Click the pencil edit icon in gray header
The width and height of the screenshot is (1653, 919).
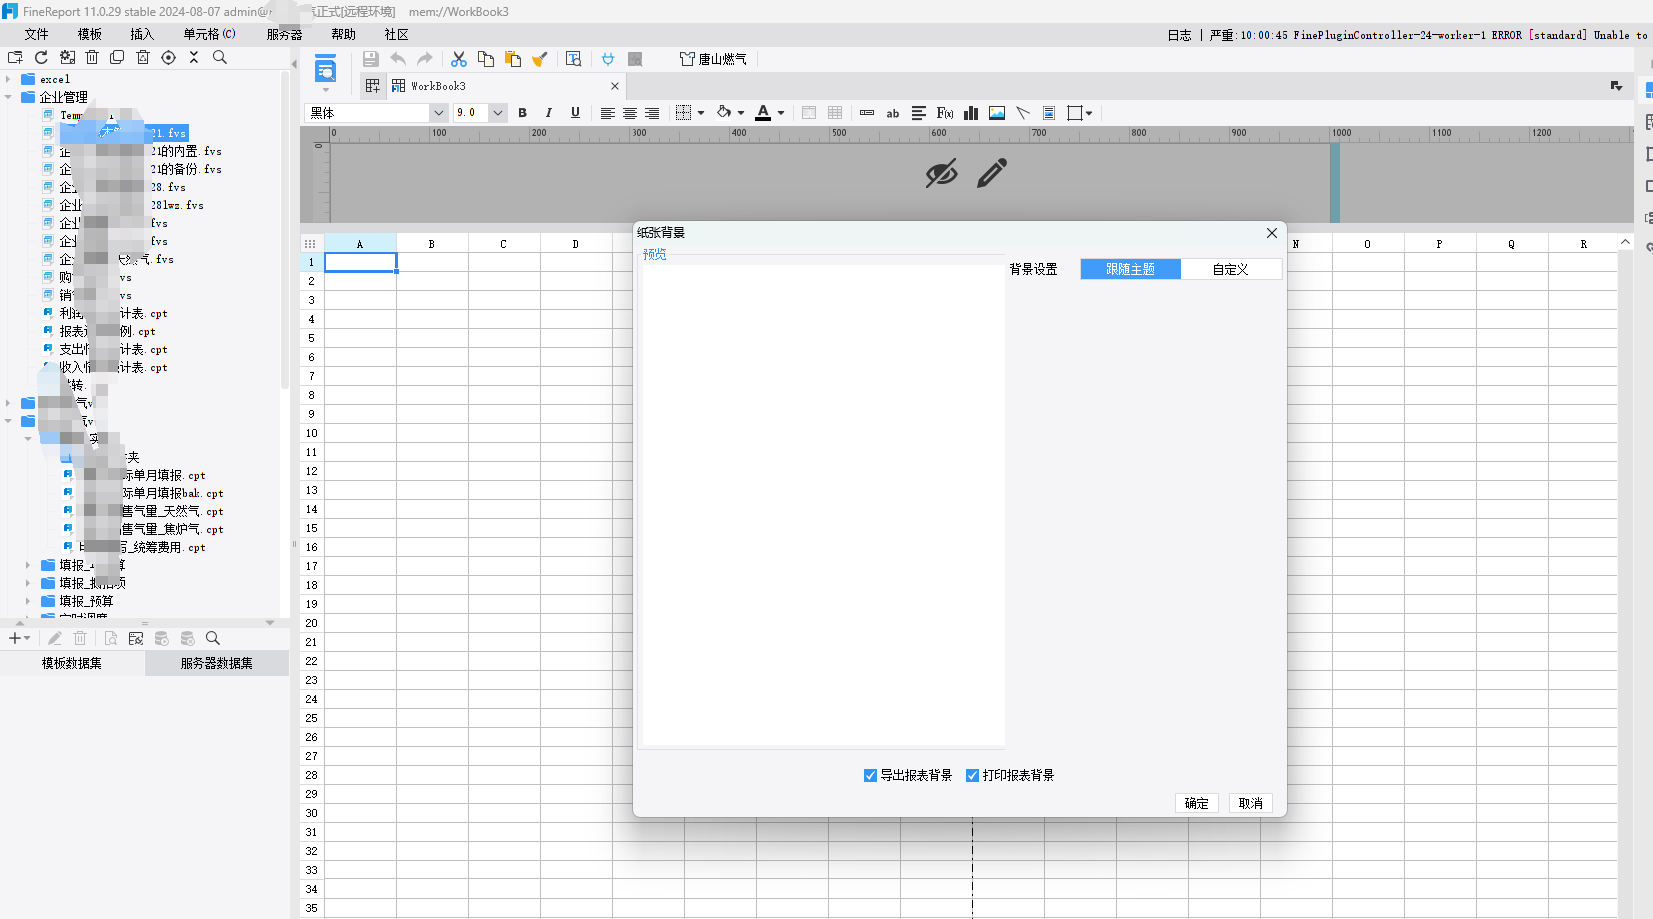click(x=992, y=173)
